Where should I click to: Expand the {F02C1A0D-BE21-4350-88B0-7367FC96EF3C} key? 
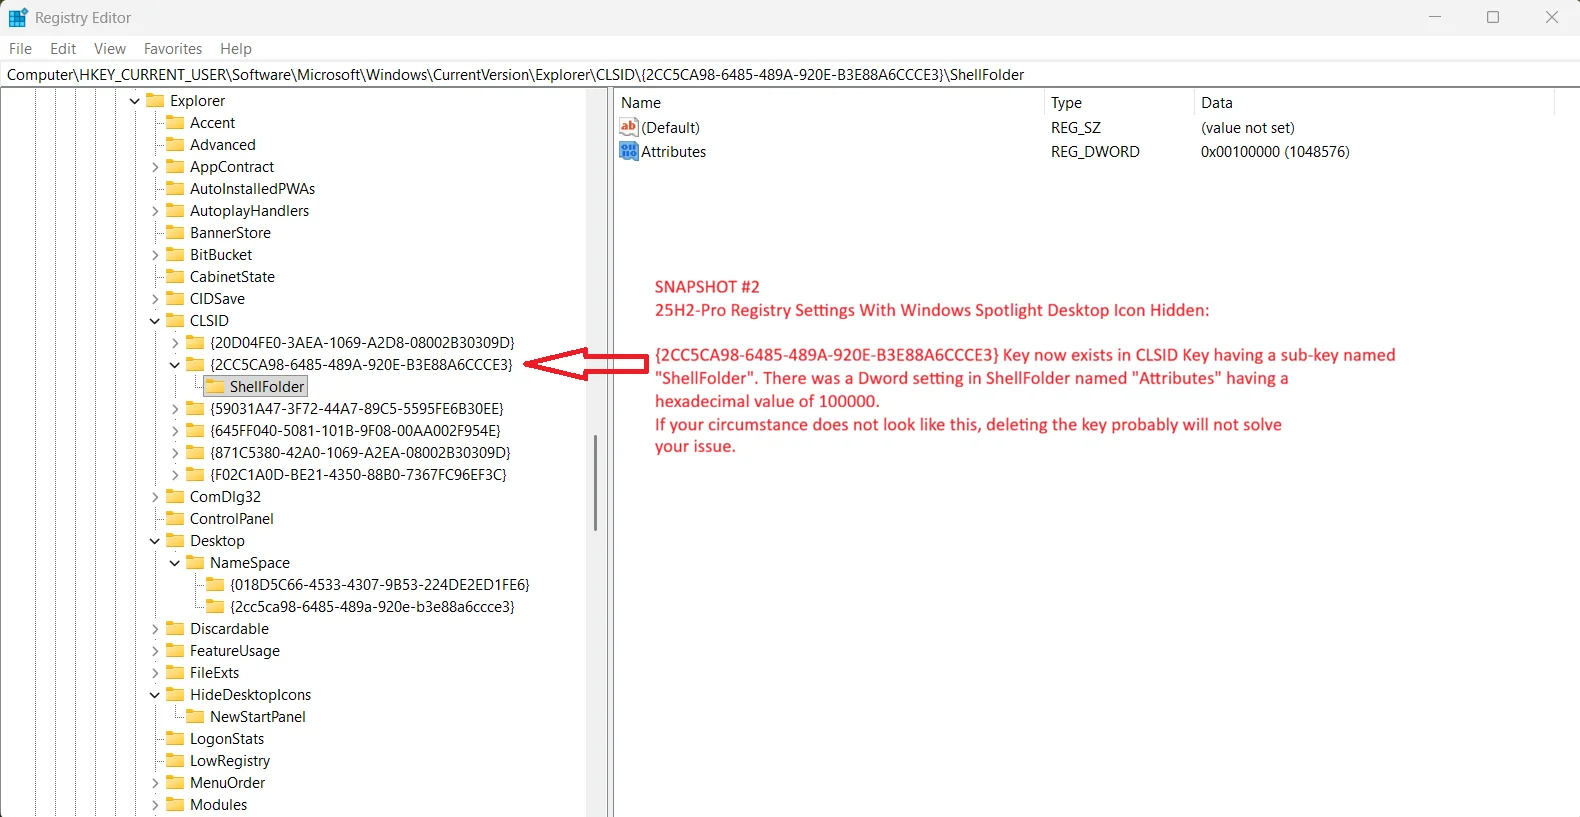click(x=175, y=475)
